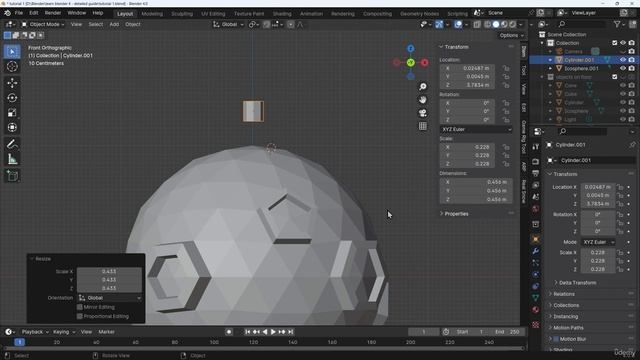Click the current frame number field
This screenshot has width=640, height=360.
(x=424, y=332)
